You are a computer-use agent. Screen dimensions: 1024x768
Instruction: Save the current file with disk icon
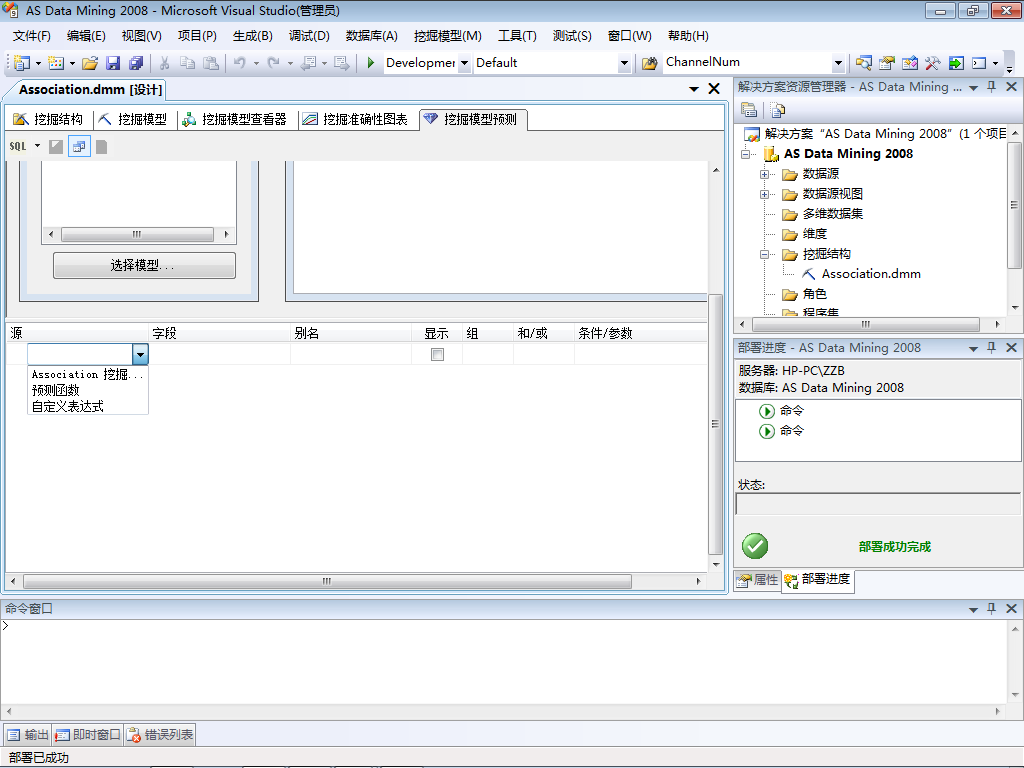tap(113, 63)
